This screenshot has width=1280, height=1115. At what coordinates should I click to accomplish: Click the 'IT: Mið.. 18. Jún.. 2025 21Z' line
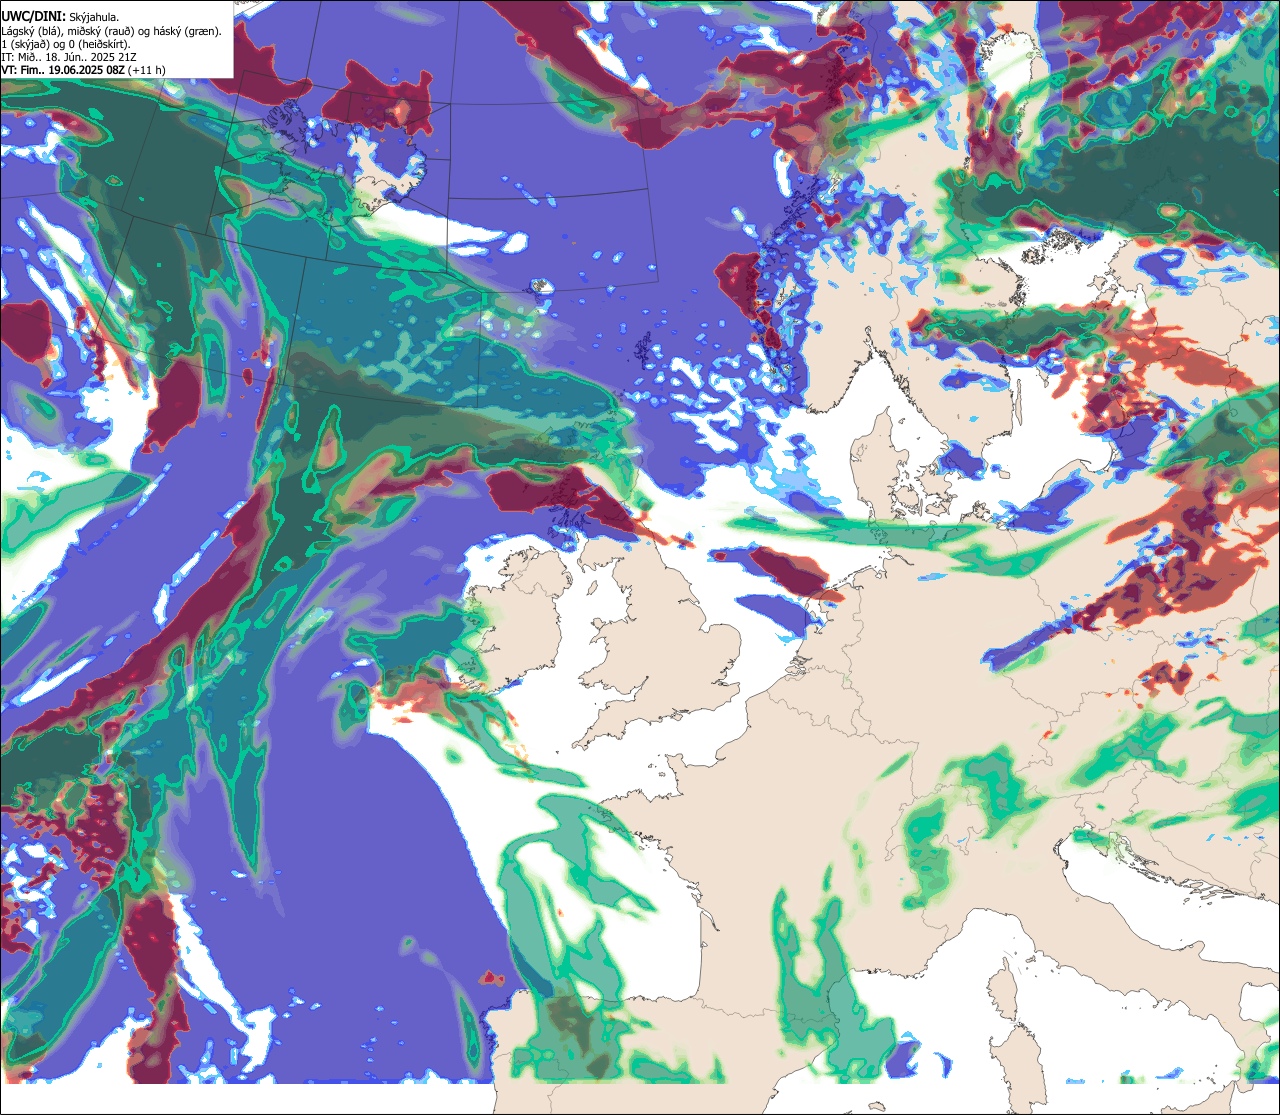click(69, 57)
